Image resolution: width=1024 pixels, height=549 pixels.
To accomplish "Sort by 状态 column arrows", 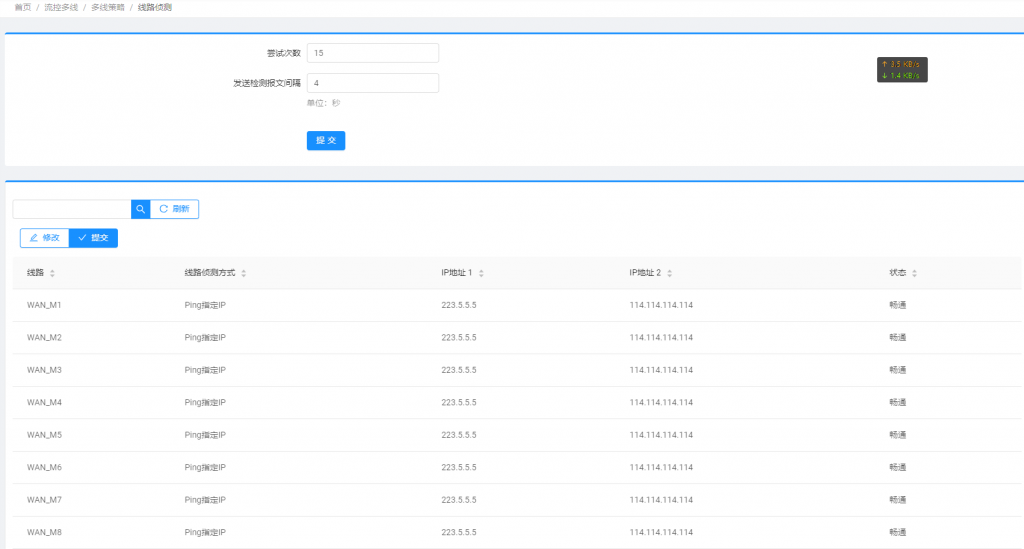I will [x=914, y=273].
